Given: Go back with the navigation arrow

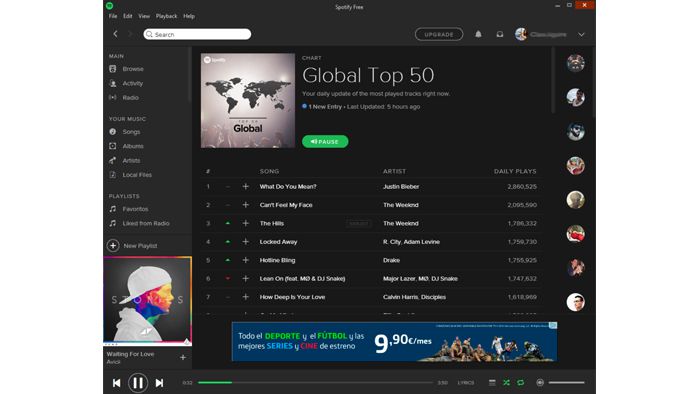Looking at the screenshot, I should coord(116,34).
